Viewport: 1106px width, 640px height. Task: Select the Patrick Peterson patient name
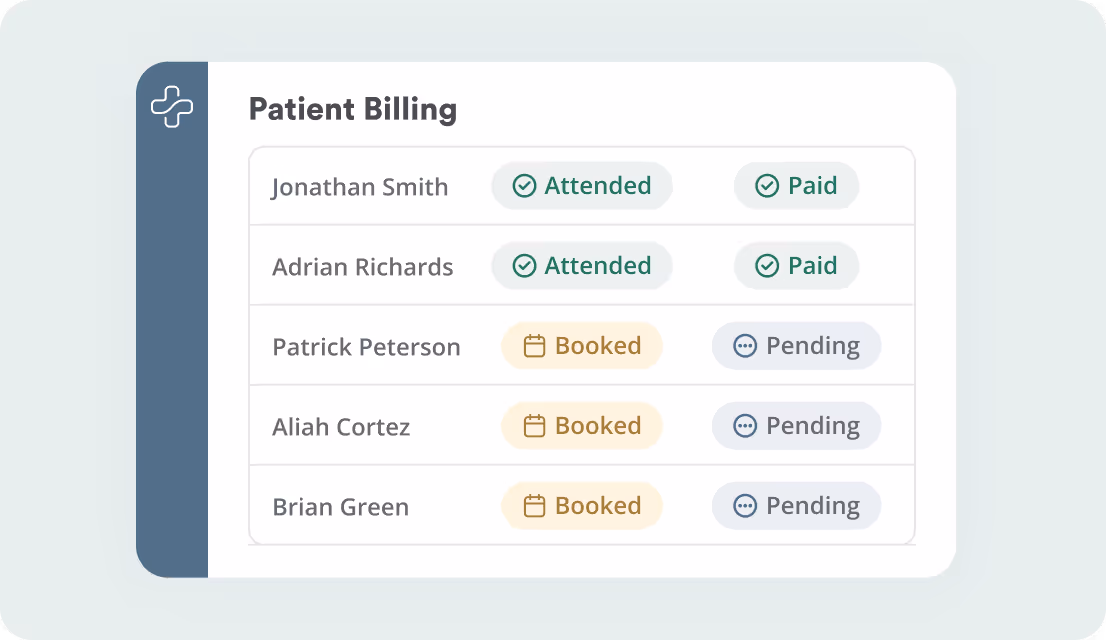tap(366, 347)
